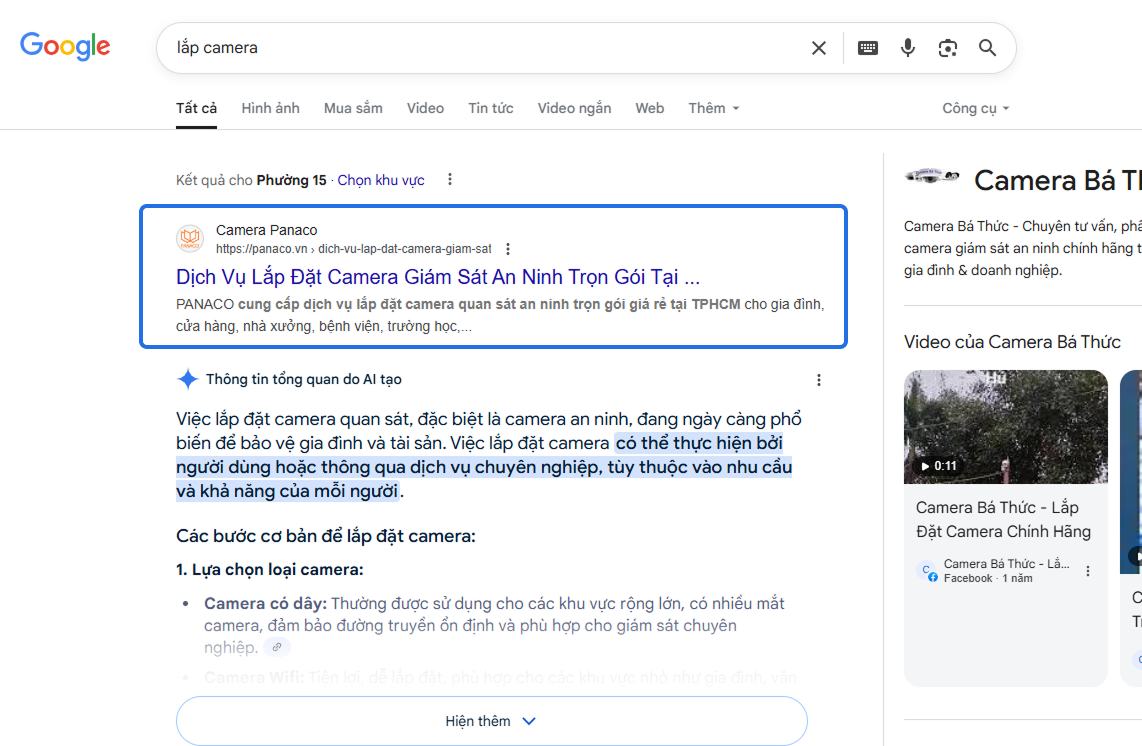The width and height of the screenshot is (1142, 746).
Task: Click the Camera Panaco site name
Action: point(267,230)
